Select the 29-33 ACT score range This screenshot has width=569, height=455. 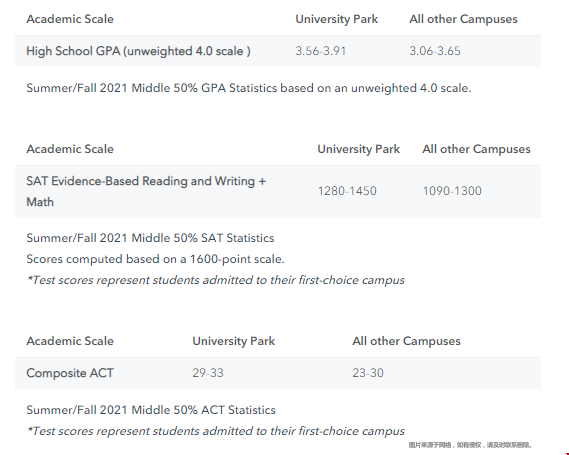point(208,373)
